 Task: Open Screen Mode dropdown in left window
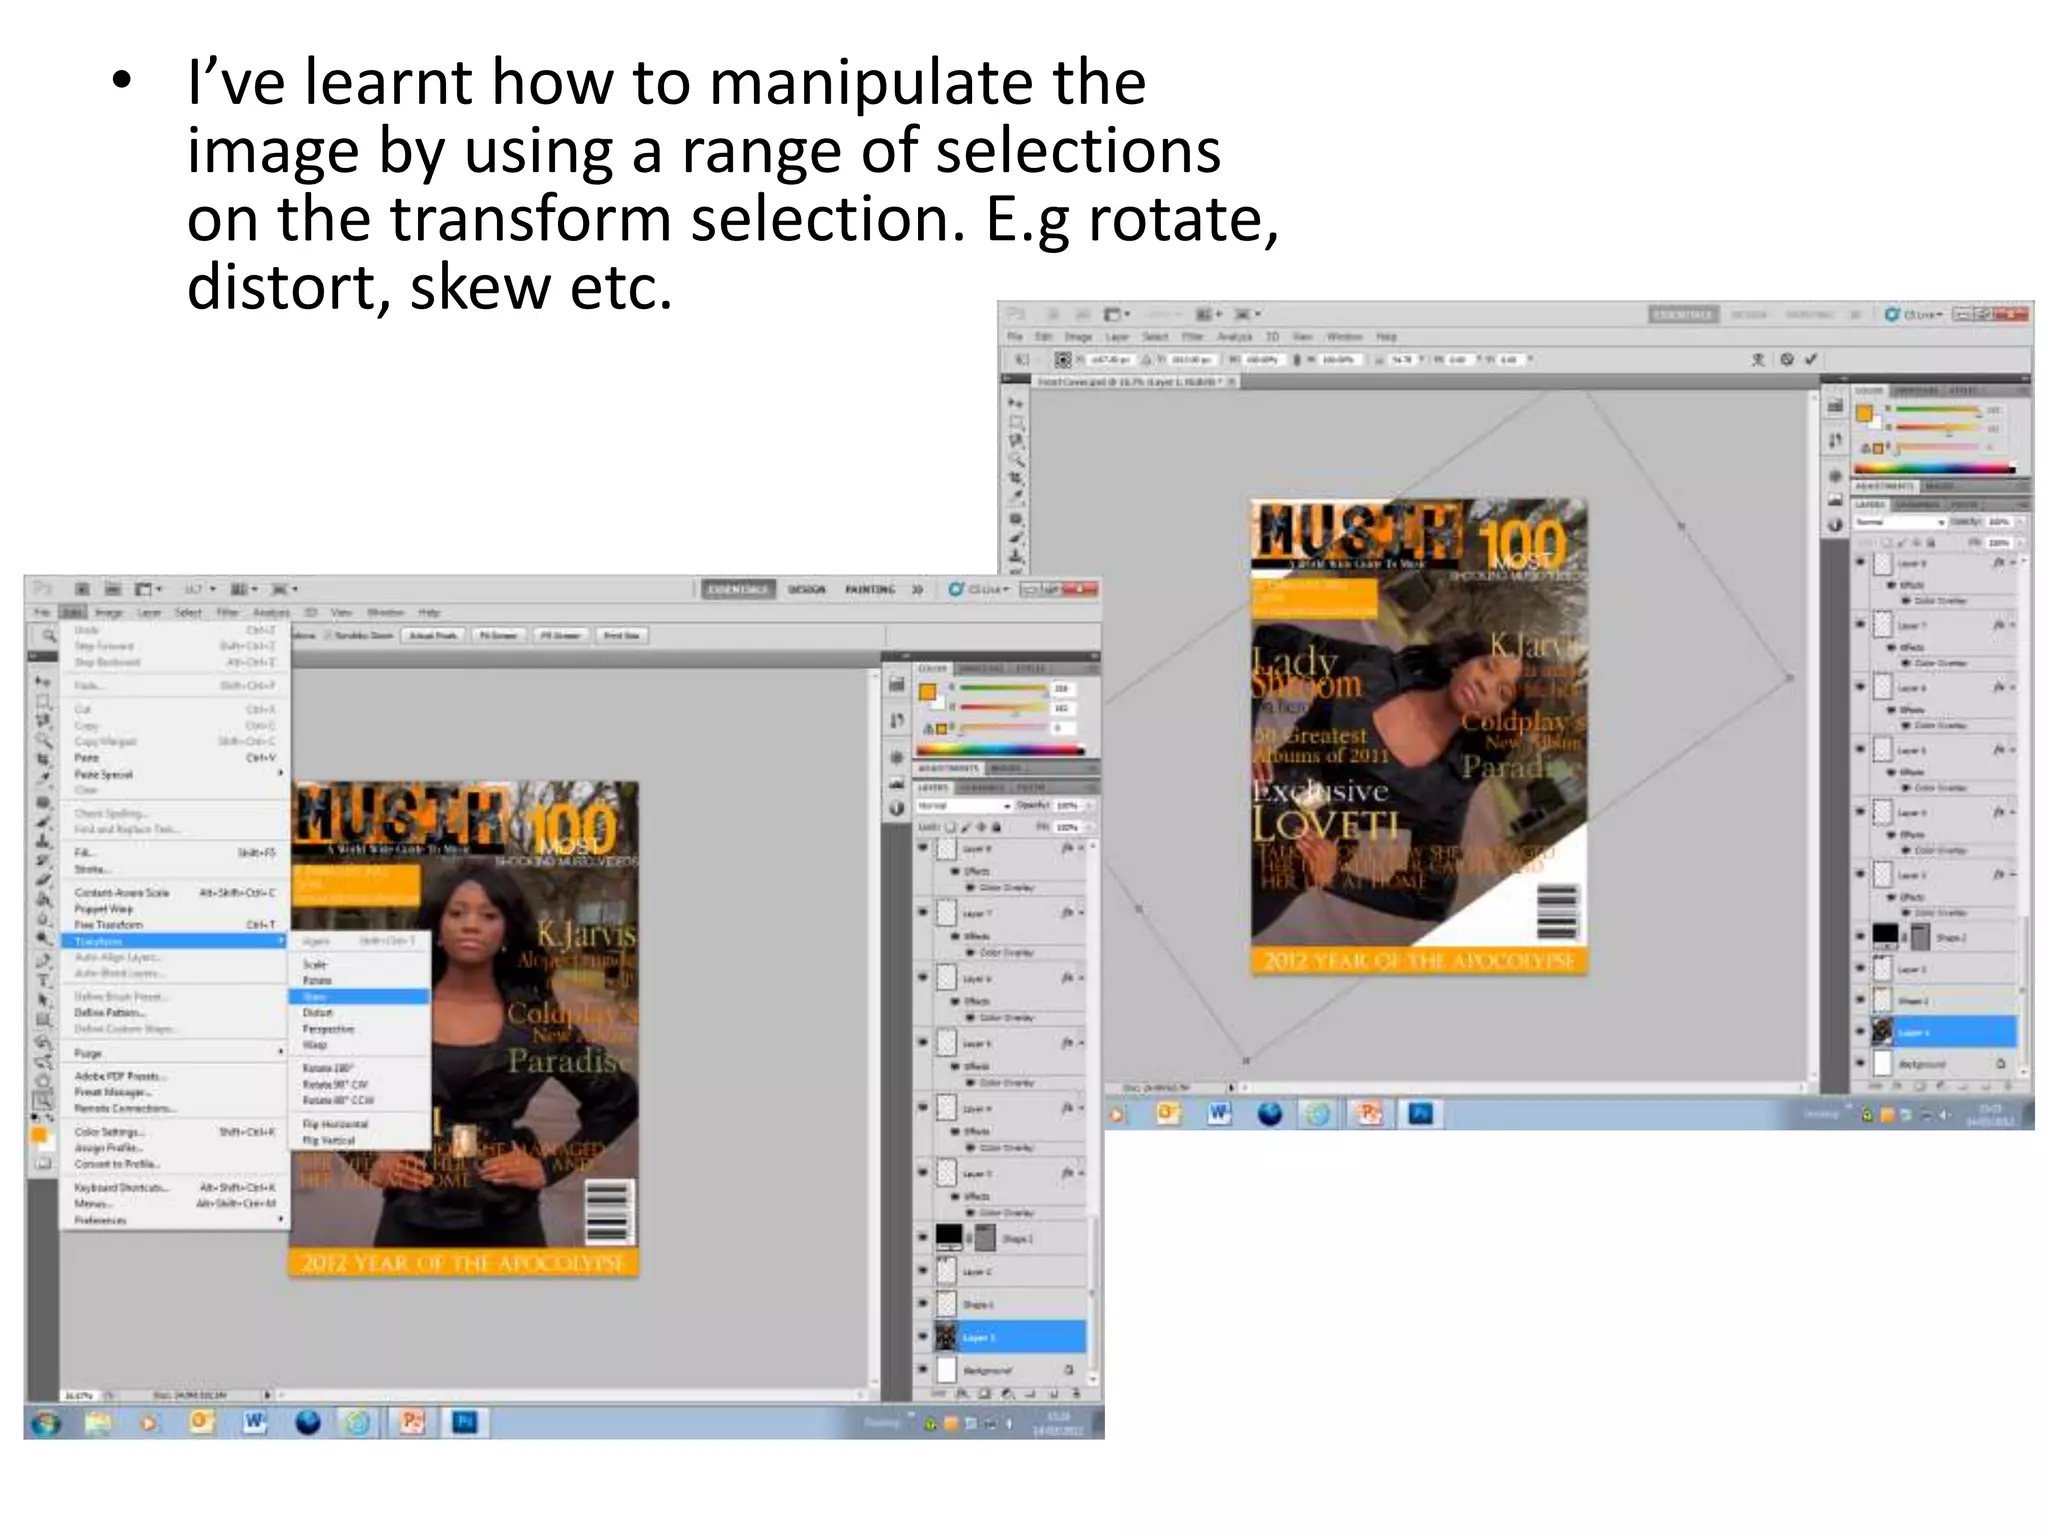(x=285, y=589)
